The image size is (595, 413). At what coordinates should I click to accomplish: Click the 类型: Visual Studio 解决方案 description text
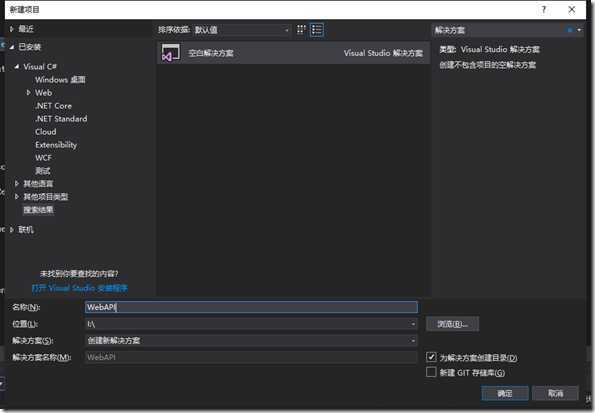pyautogui.click(x=490, y=49)
